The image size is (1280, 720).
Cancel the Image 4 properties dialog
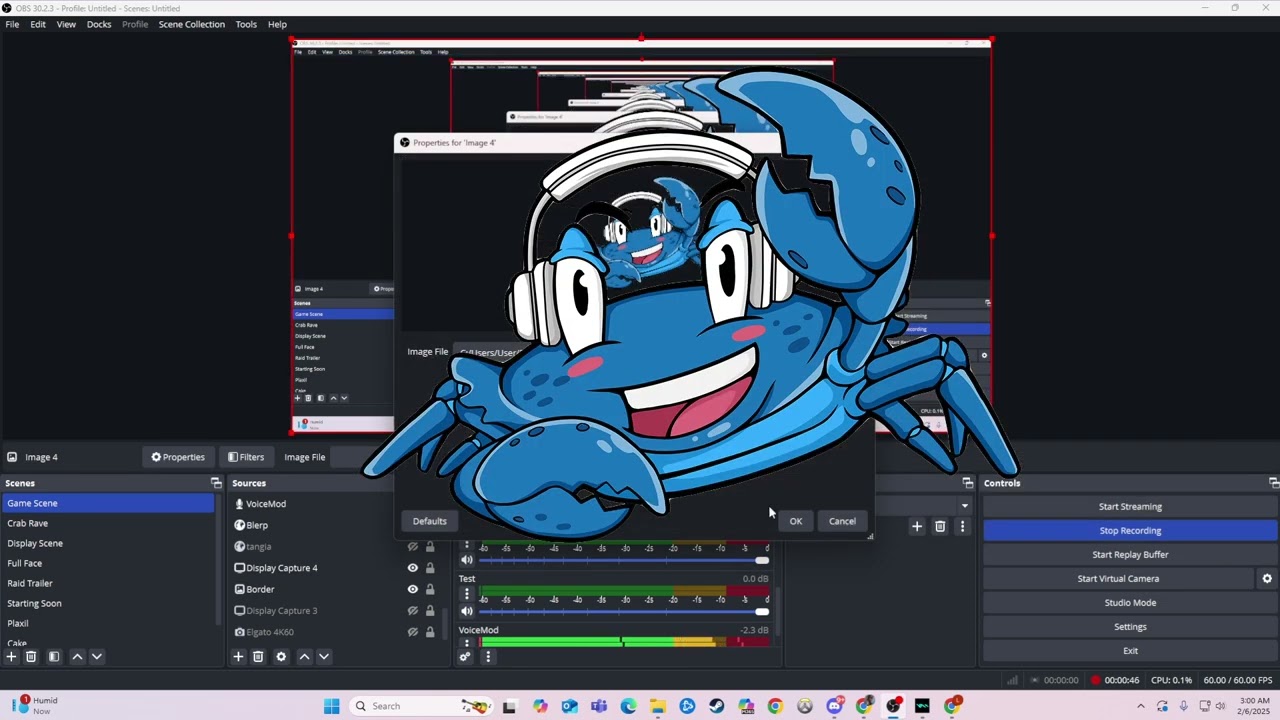pos(842,521)
